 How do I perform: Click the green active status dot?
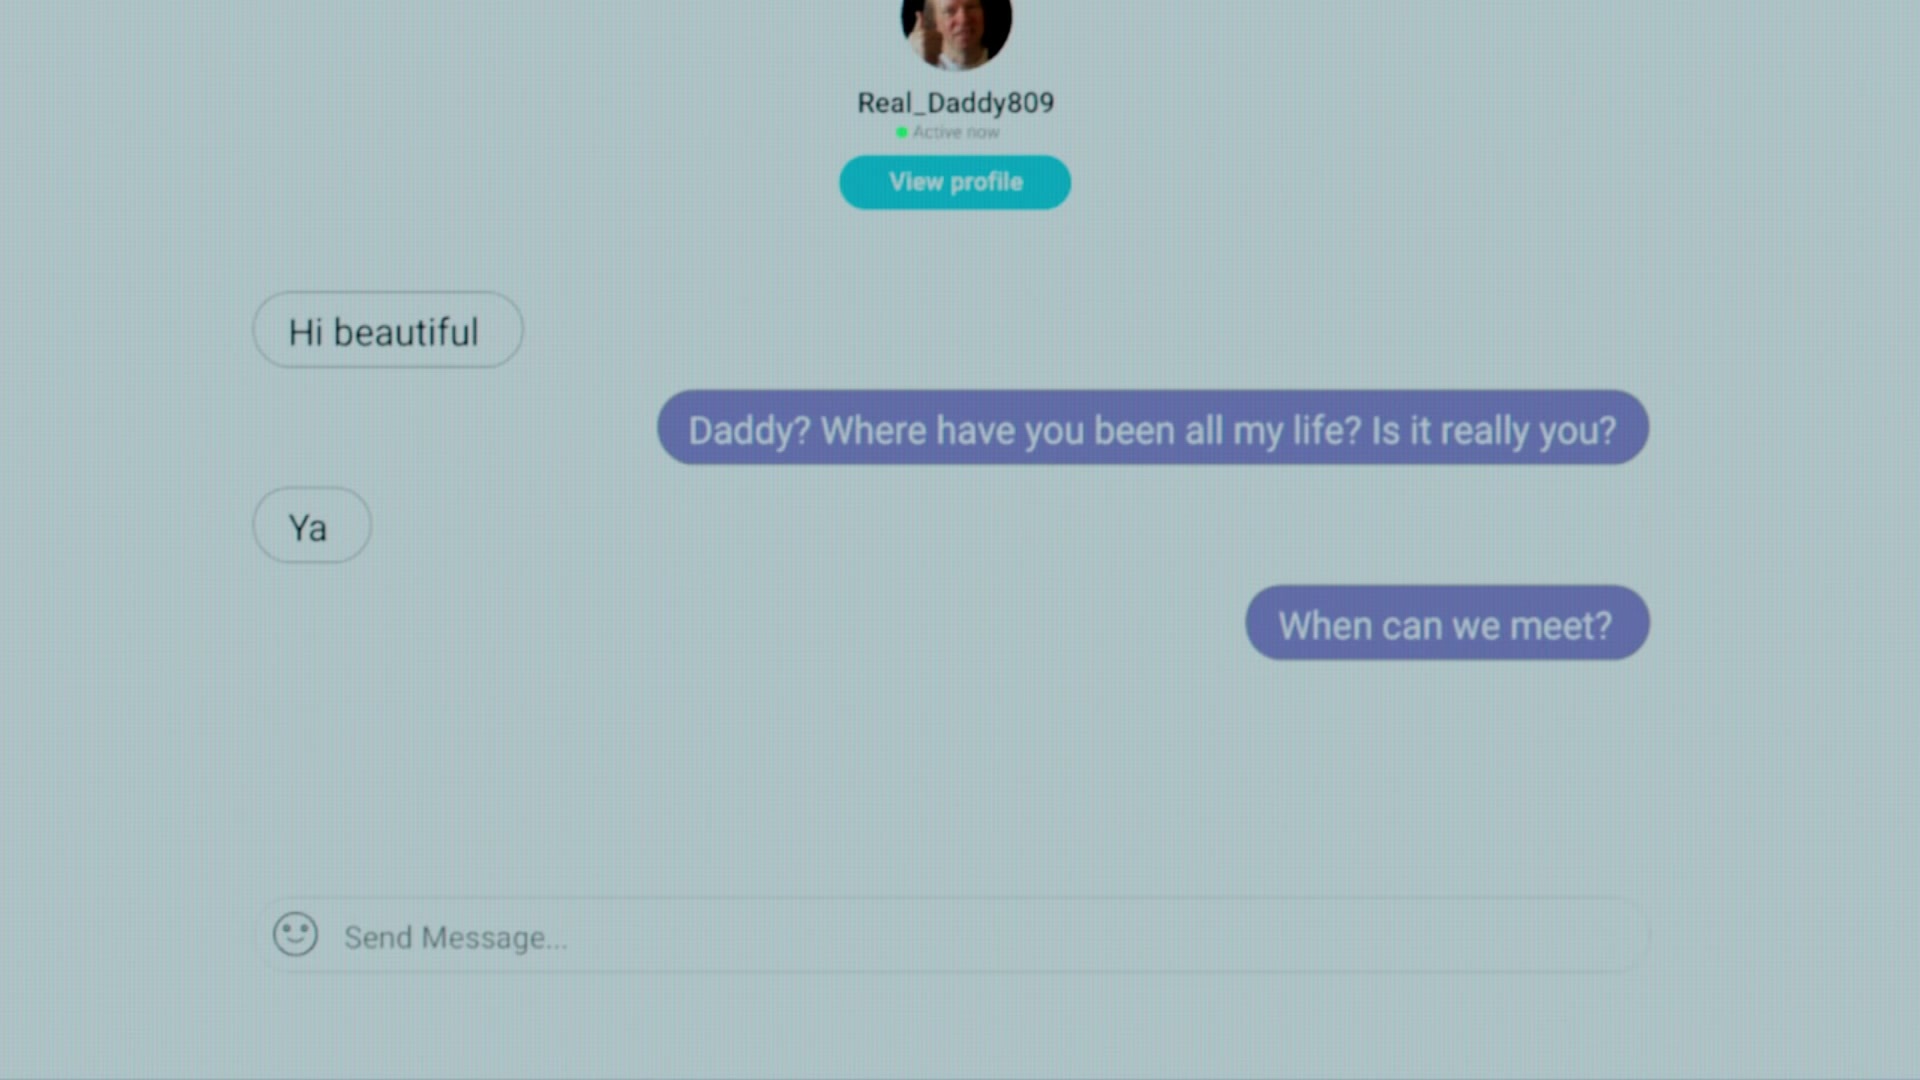tap(902, 132)
